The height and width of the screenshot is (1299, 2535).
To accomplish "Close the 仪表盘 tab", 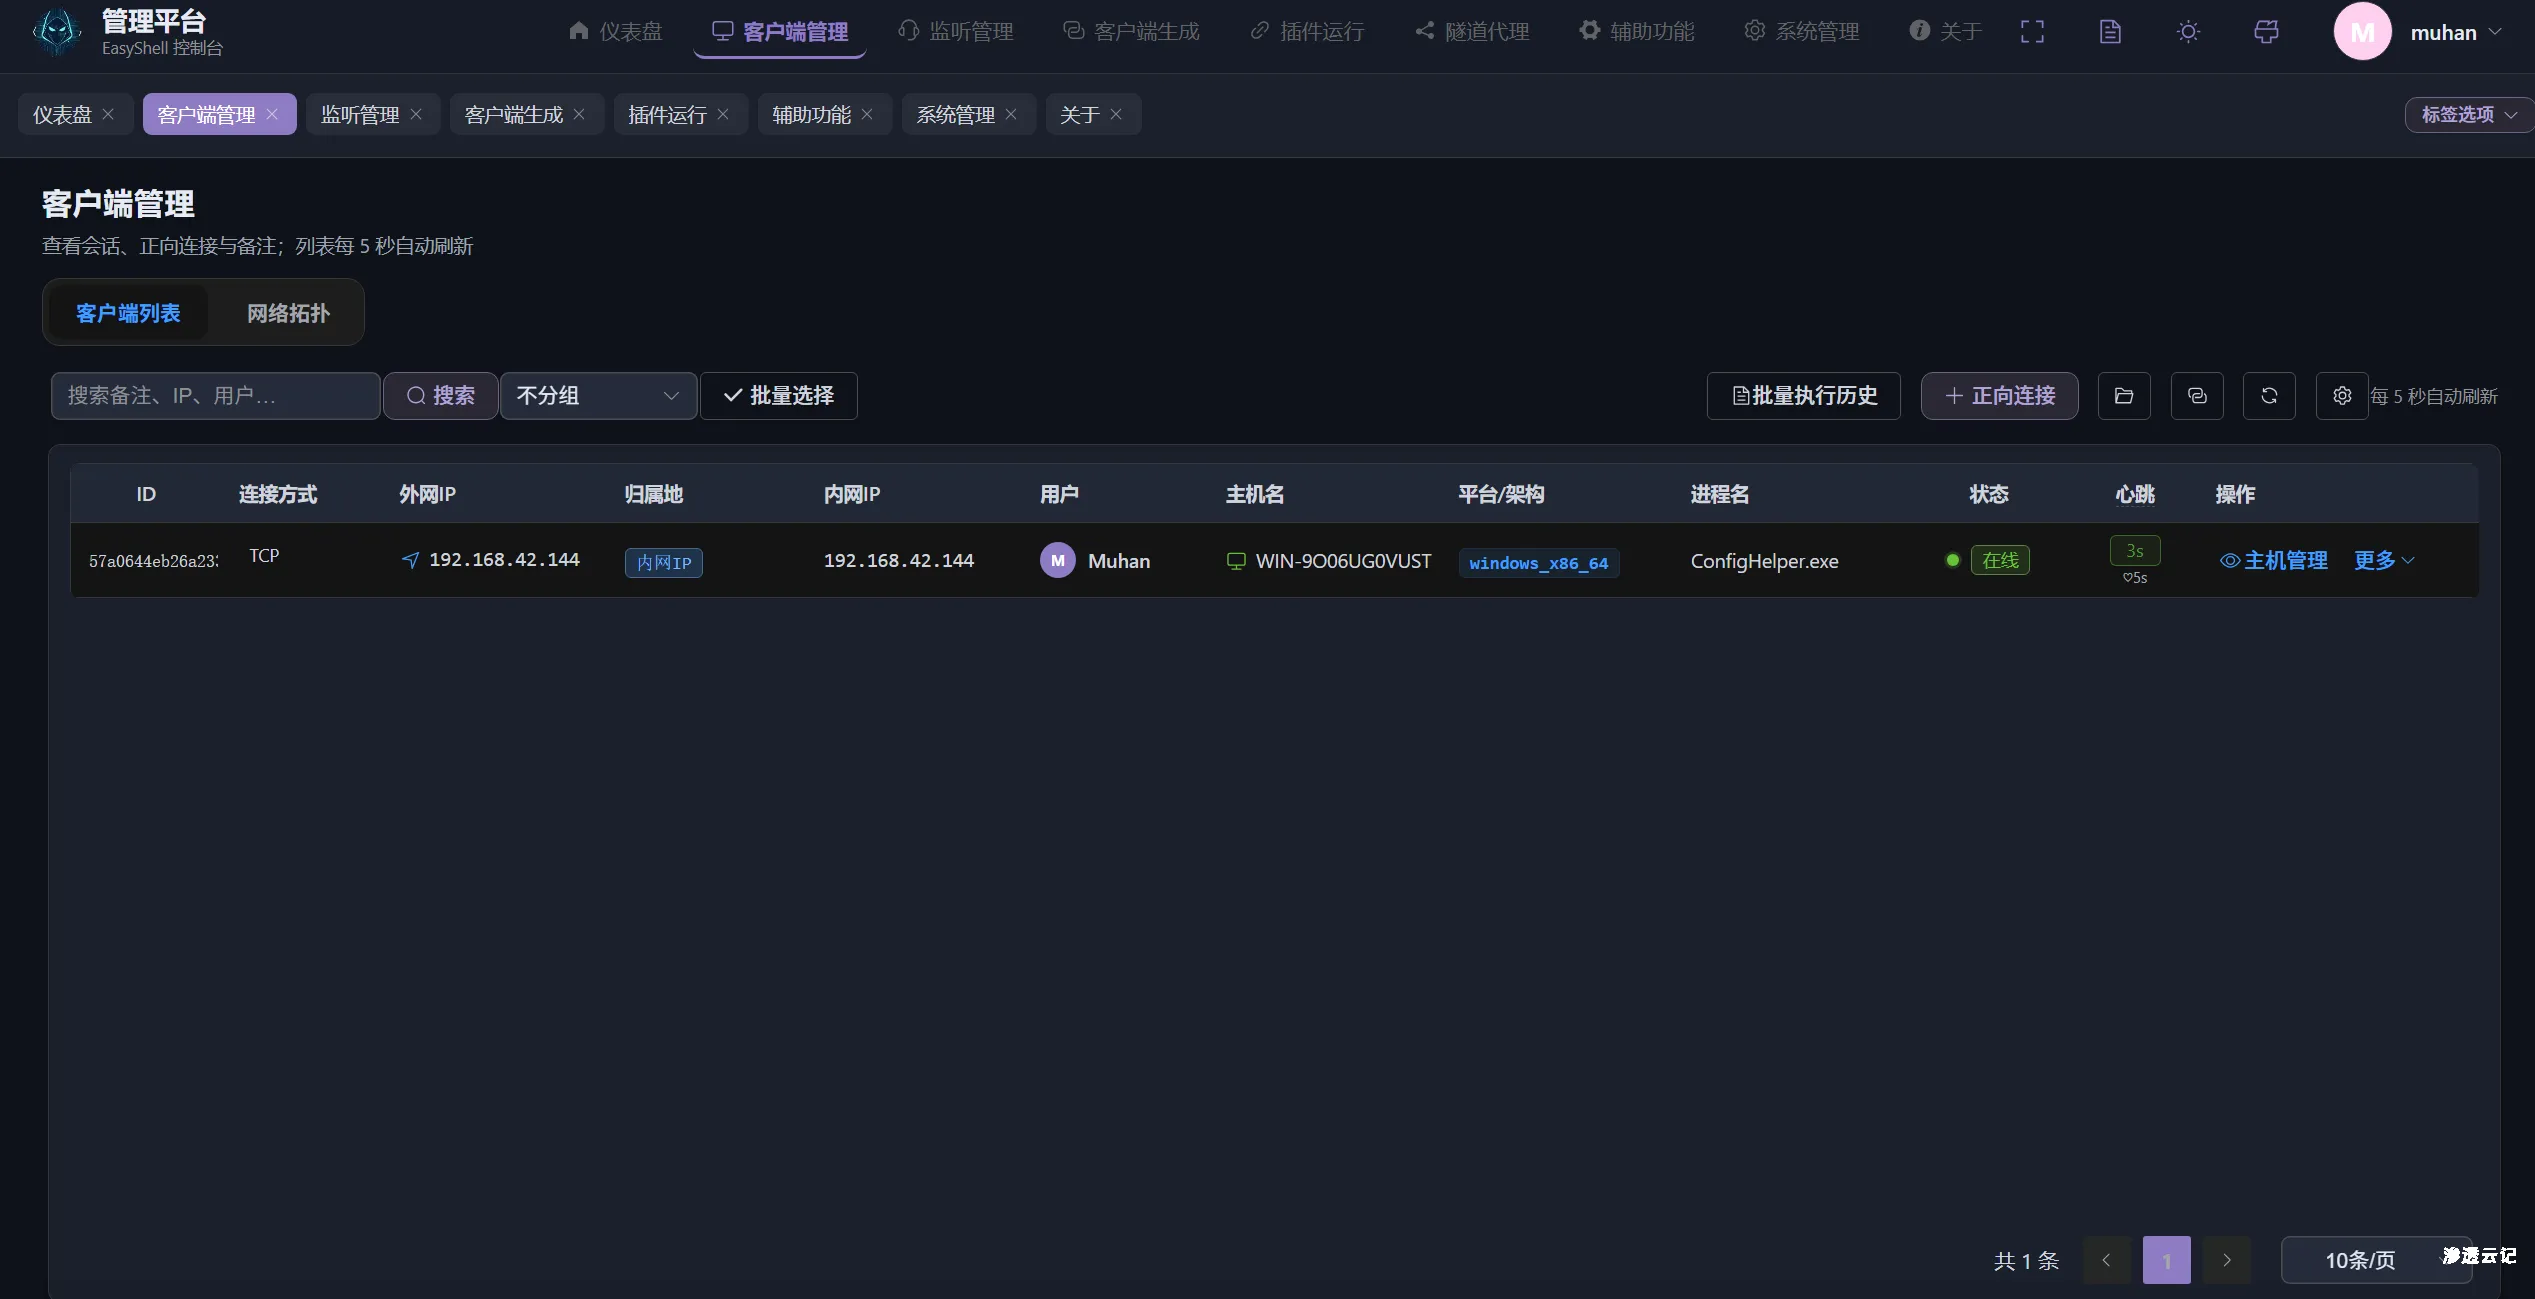I will pyautogui.click(x=108, y=114).
